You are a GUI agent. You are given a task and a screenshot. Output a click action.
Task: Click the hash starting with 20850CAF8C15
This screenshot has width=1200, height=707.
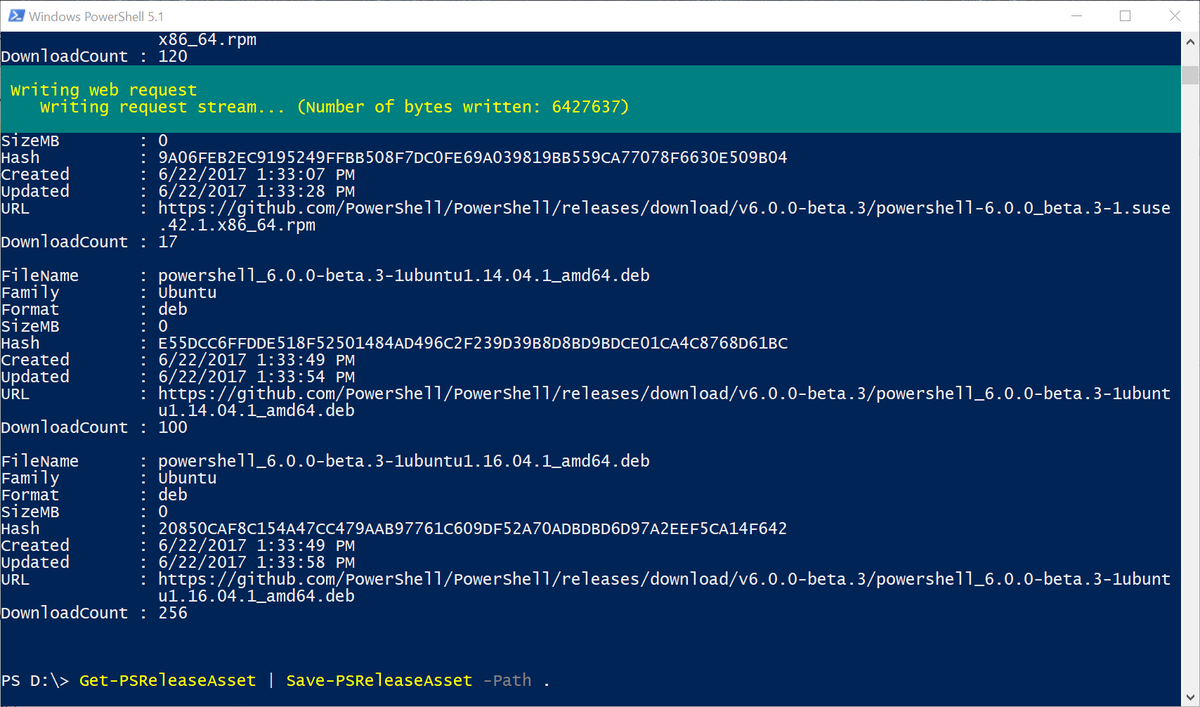[473, 529]
